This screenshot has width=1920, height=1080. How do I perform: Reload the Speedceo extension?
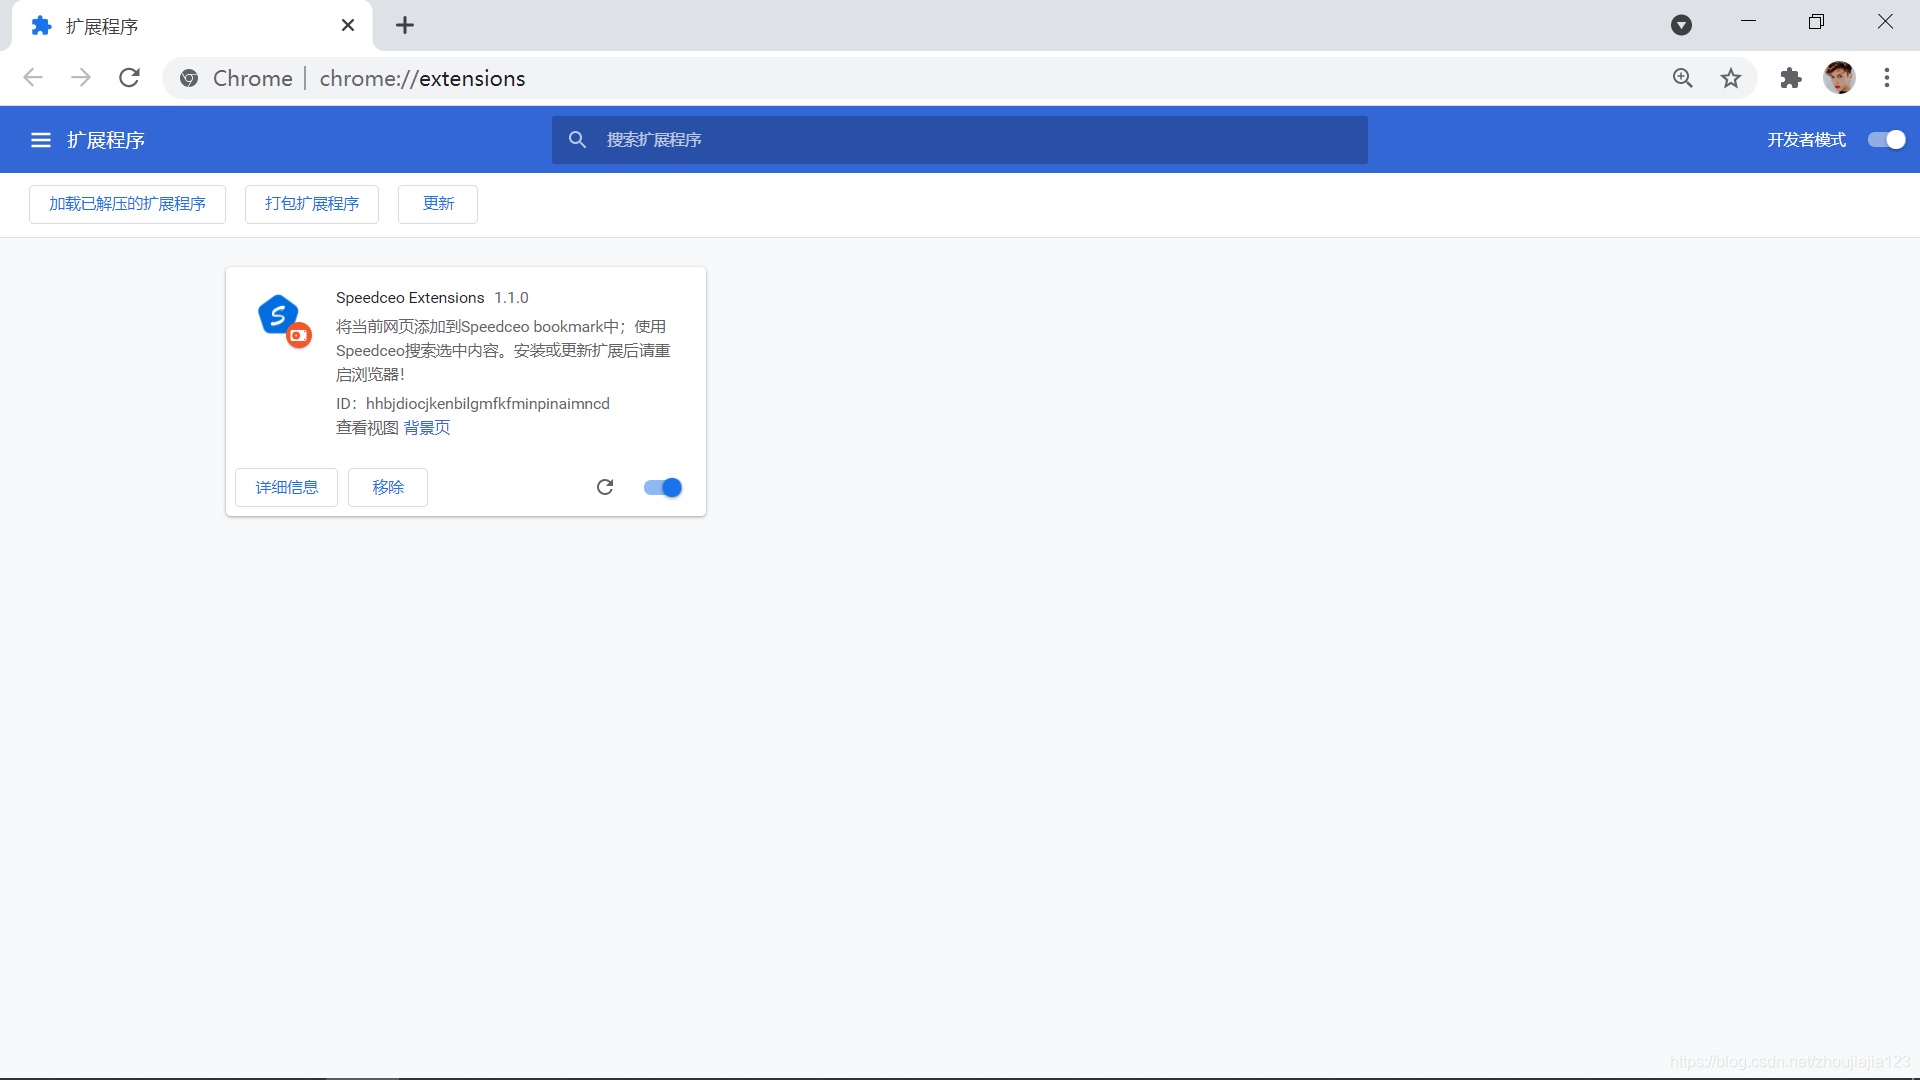tap(605, 487)
